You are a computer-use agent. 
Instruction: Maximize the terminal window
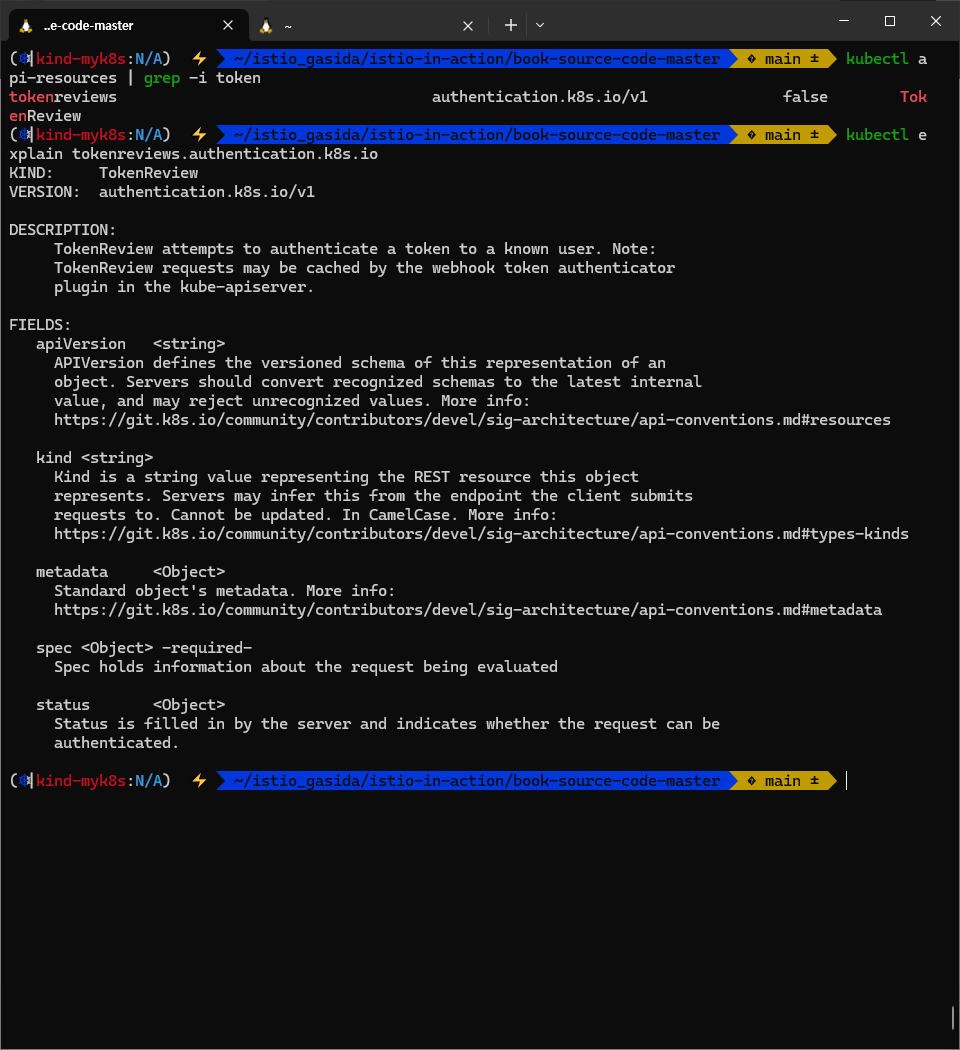890,21
